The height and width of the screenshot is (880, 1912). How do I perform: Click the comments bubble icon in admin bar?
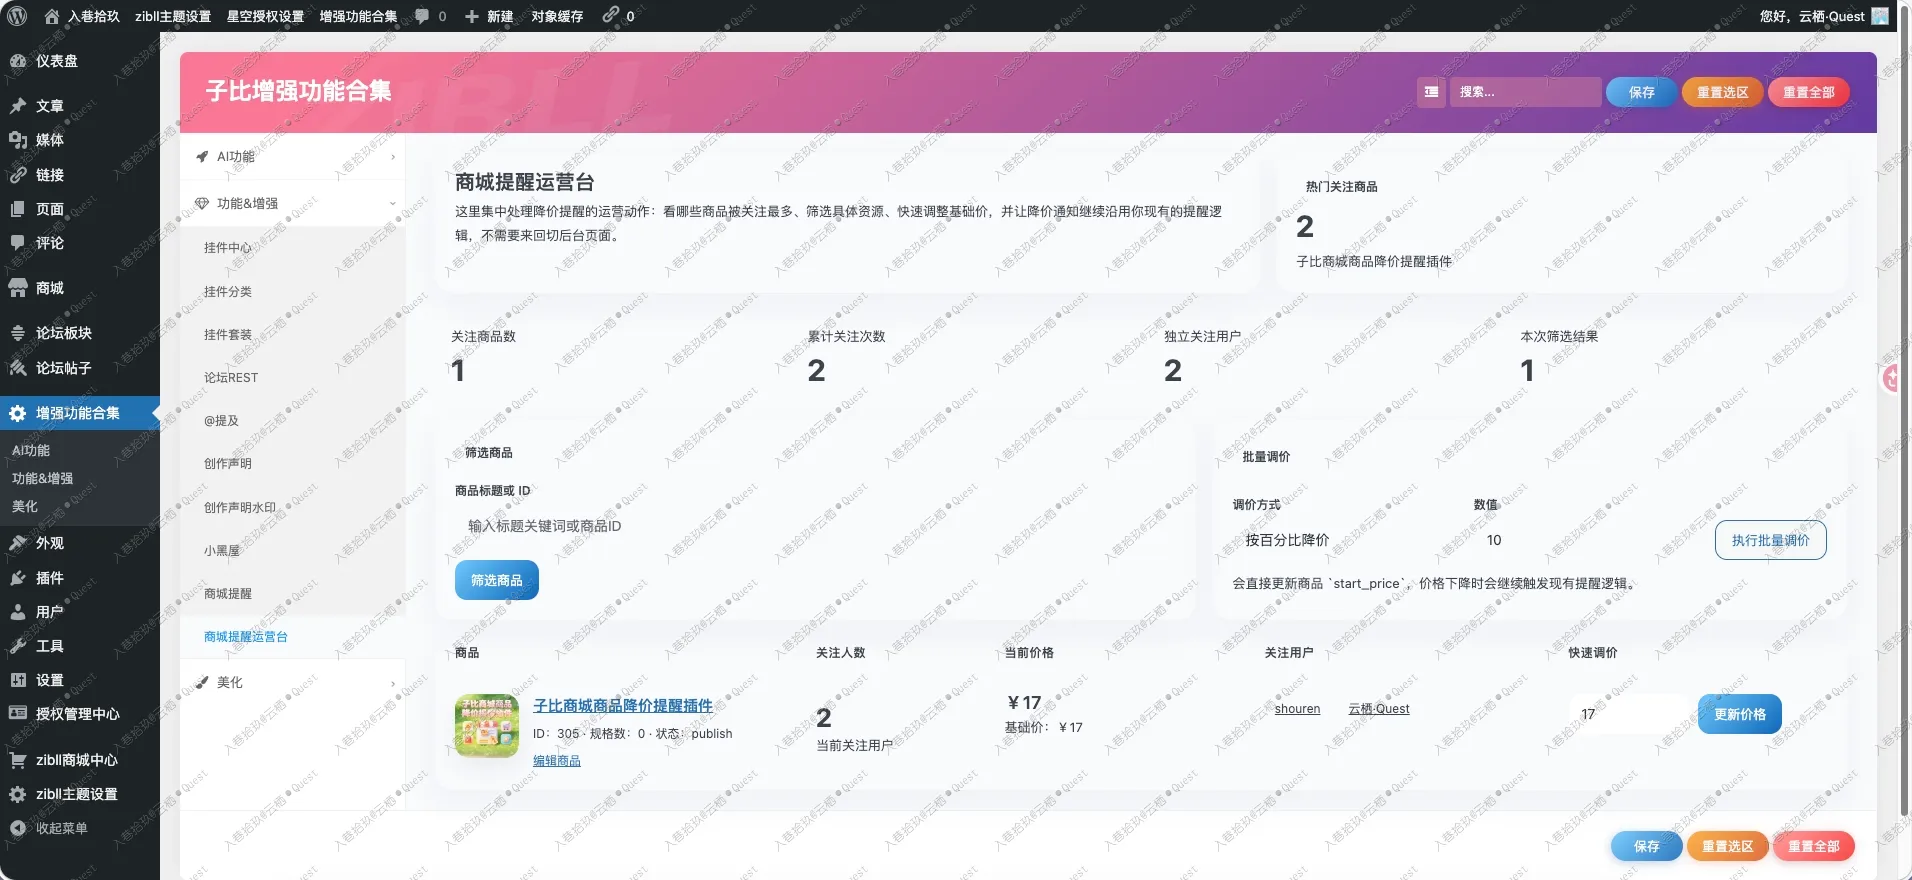[x=422, y=16]
